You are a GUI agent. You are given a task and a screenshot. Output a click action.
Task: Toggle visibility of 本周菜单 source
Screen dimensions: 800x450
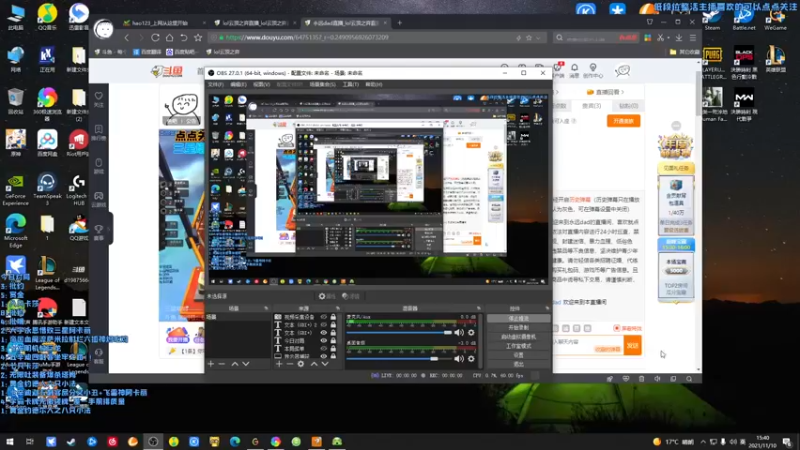pyautogui.click(x=323, y=348)
